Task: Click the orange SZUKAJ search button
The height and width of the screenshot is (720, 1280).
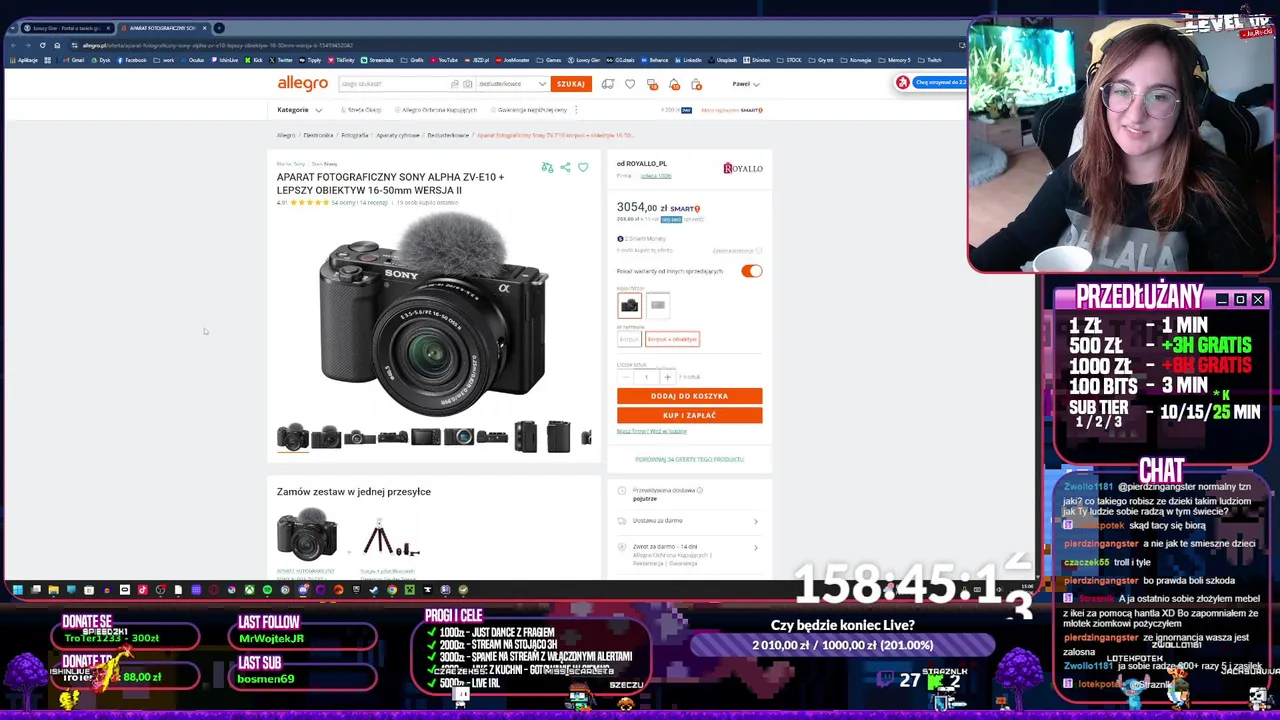Action: pos(570,84)
